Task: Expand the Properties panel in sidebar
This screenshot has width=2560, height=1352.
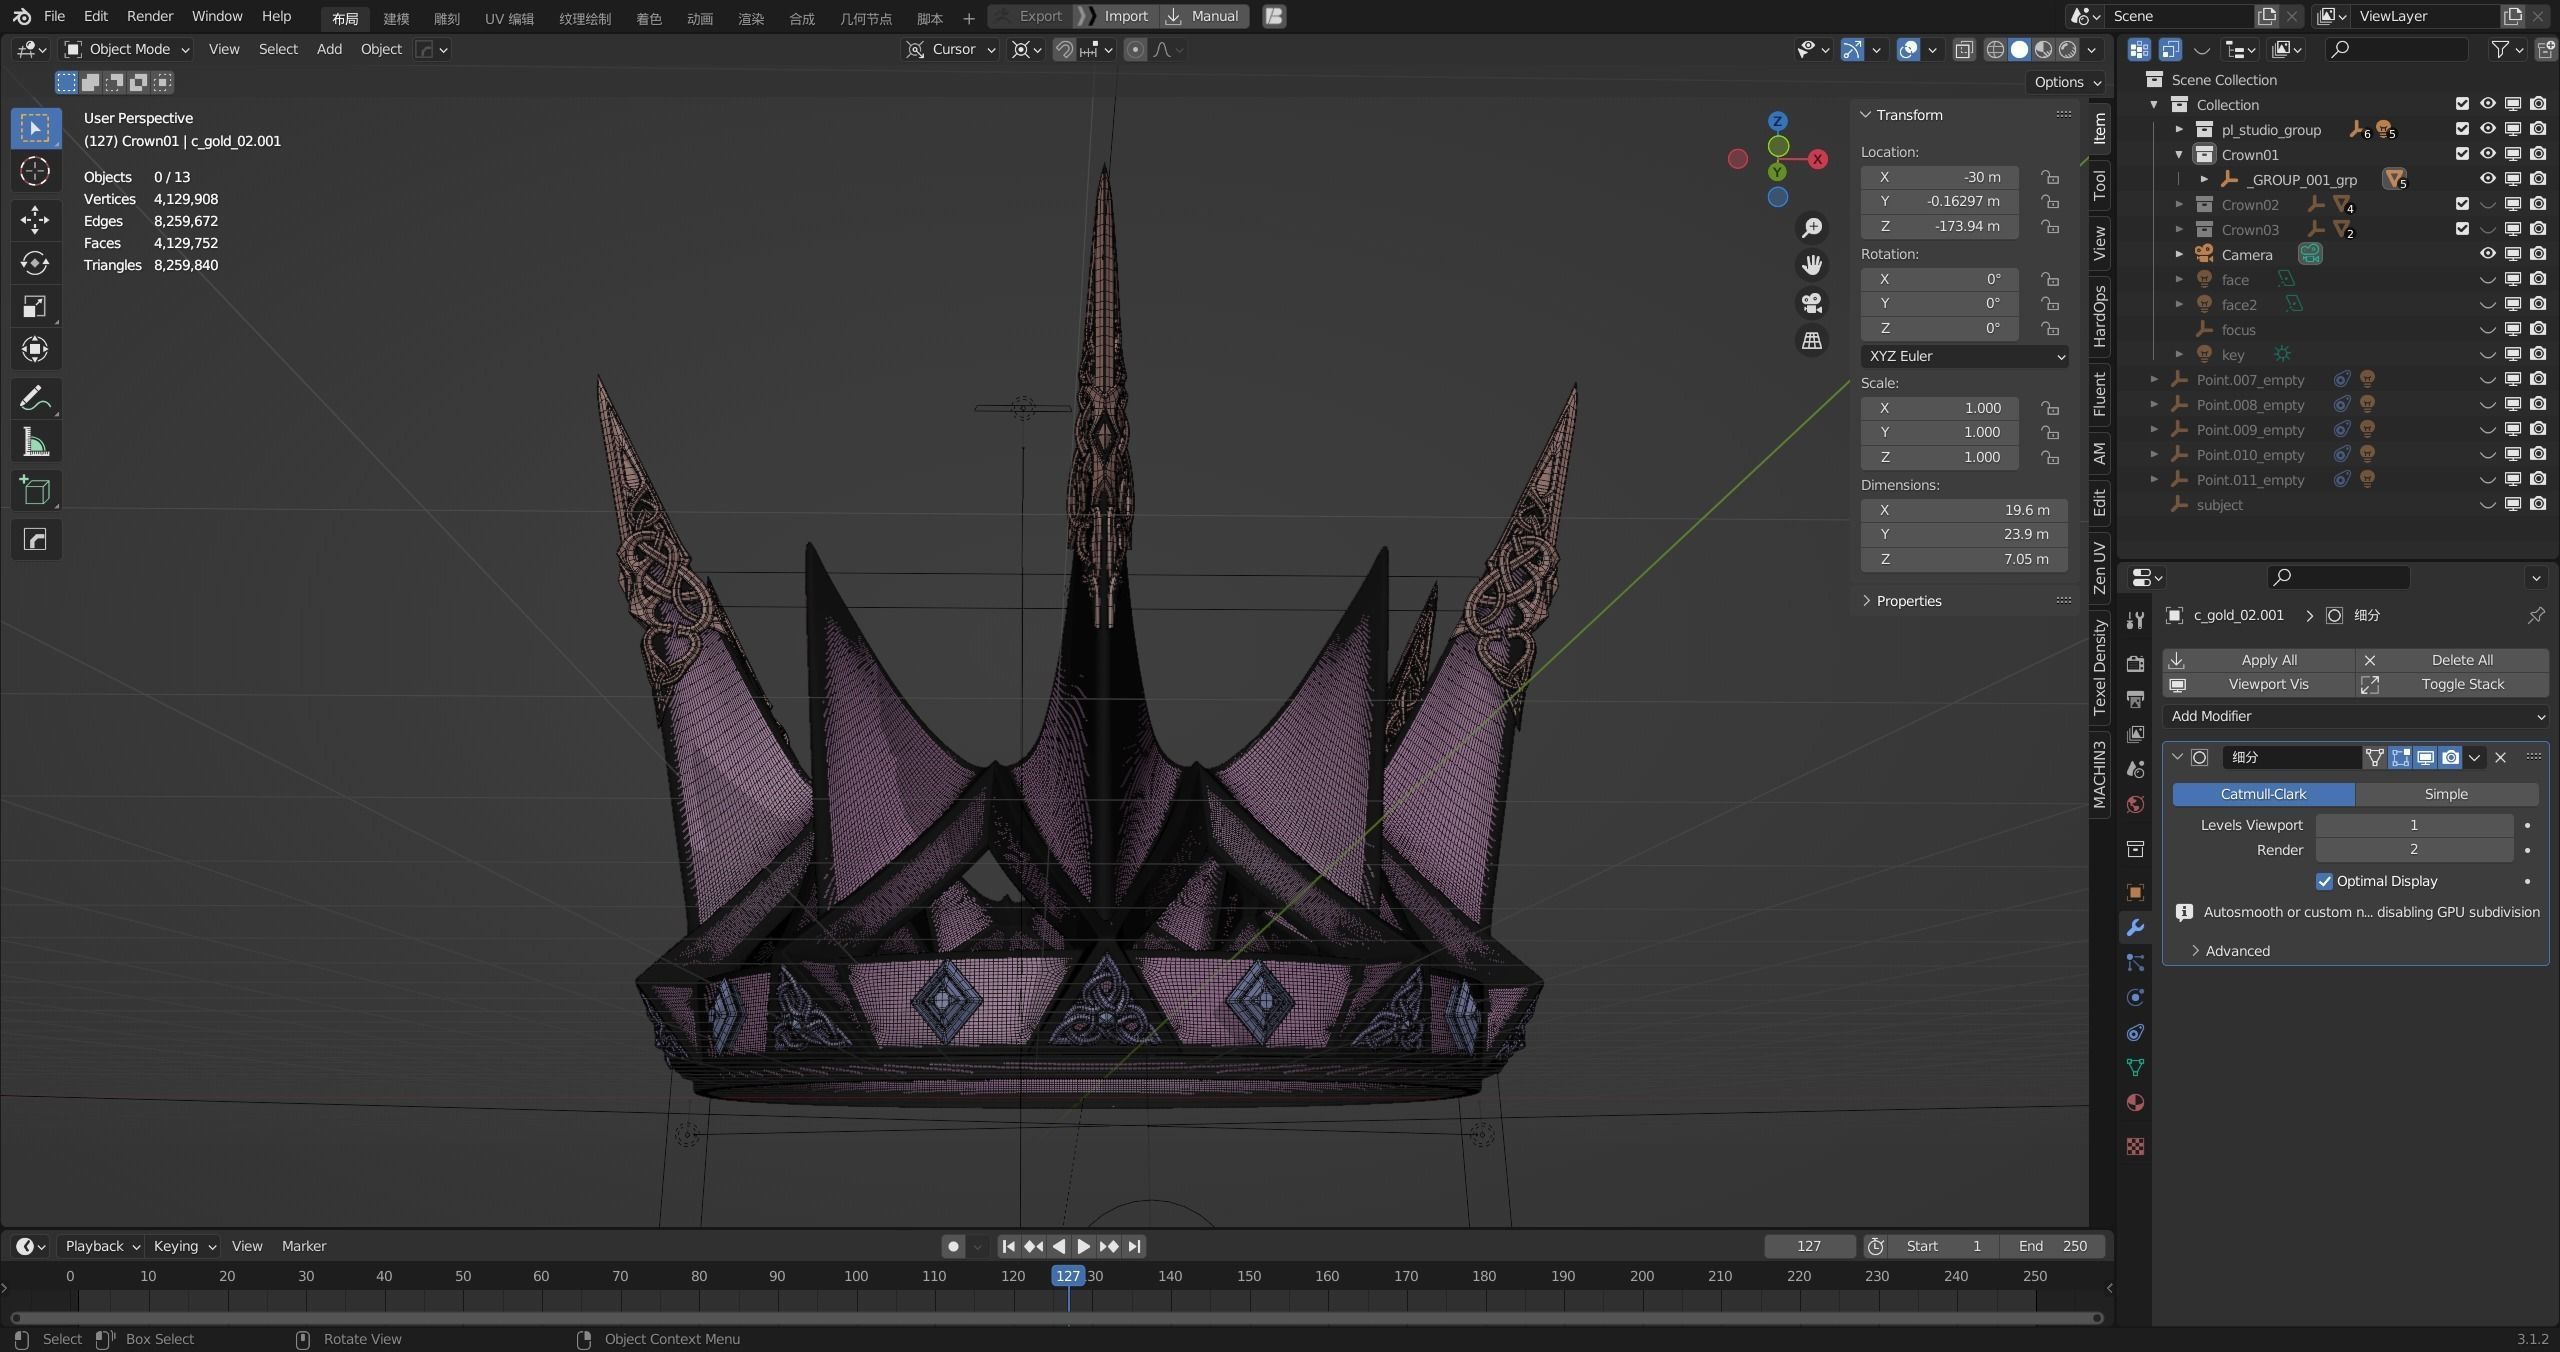Action: tap(1908, 601)
